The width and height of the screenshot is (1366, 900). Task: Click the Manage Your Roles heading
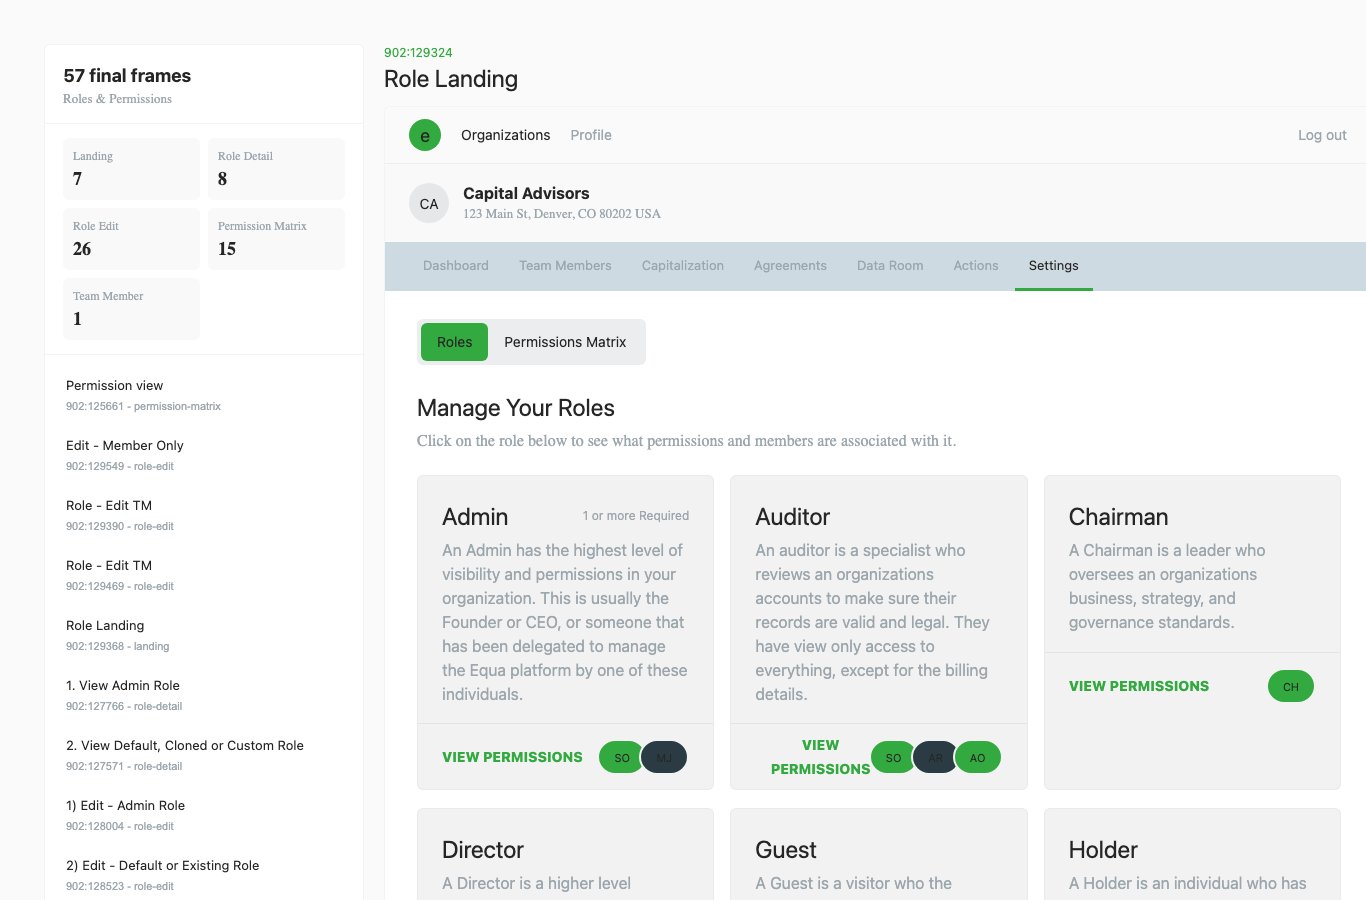point(516,408)
